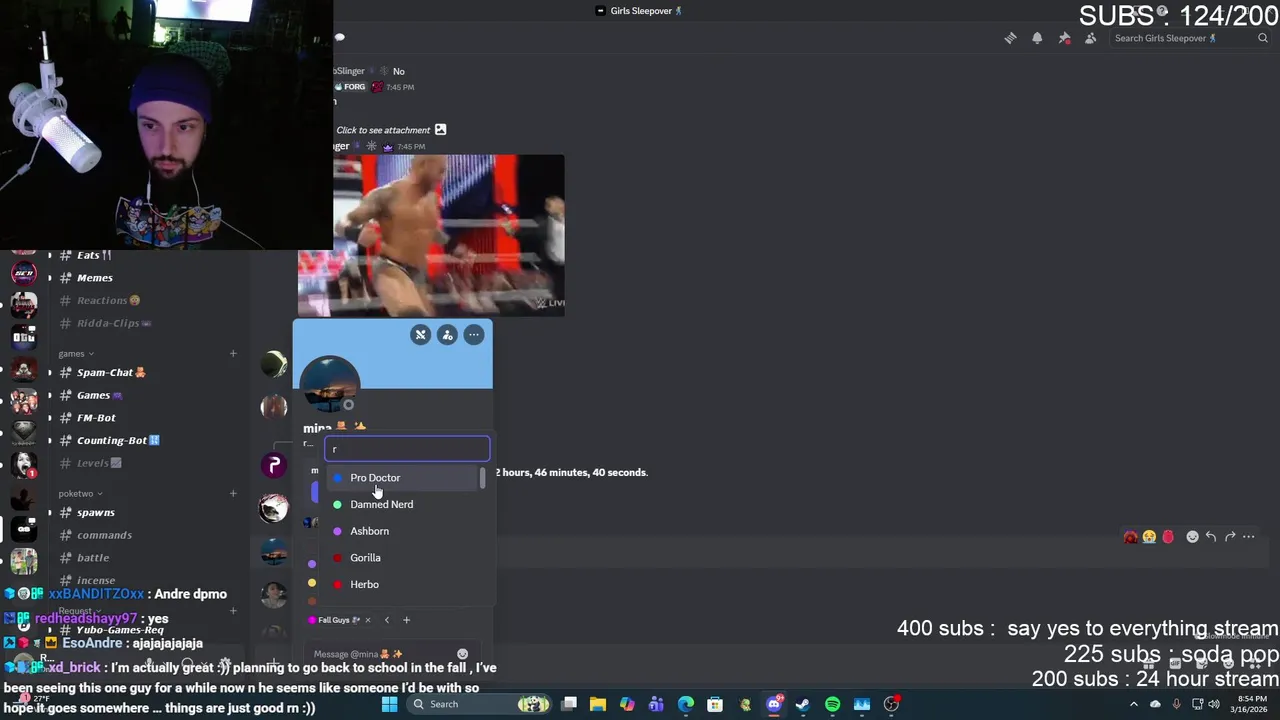The image size is (1280, 720).
Task: Open Microsoft Store from taskbar
Action: click(x=715, y=704)
